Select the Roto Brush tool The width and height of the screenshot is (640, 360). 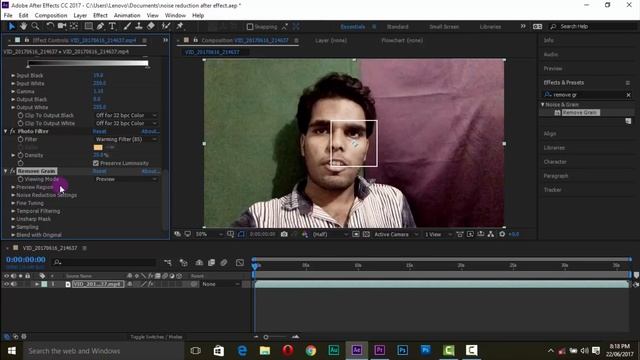point(166,26)
